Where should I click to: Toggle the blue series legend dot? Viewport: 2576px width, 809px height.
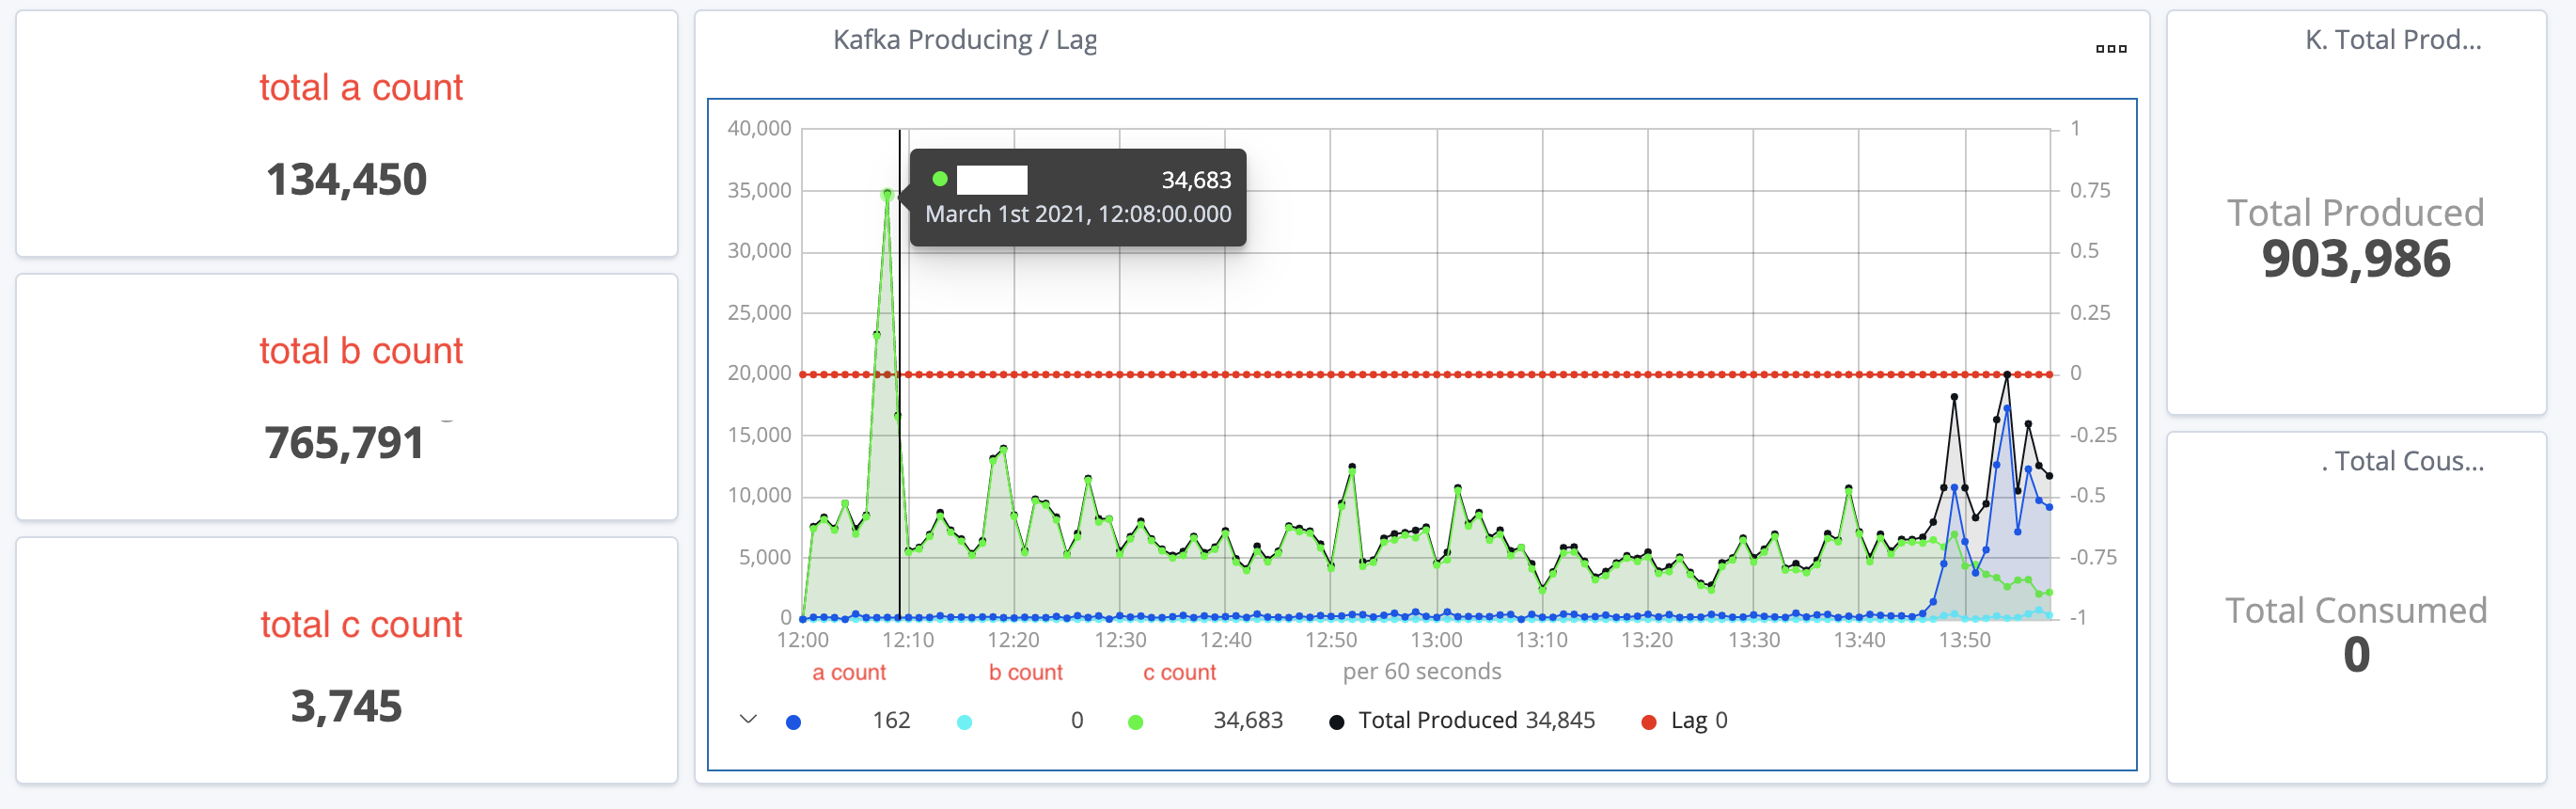tap(793, 722)
